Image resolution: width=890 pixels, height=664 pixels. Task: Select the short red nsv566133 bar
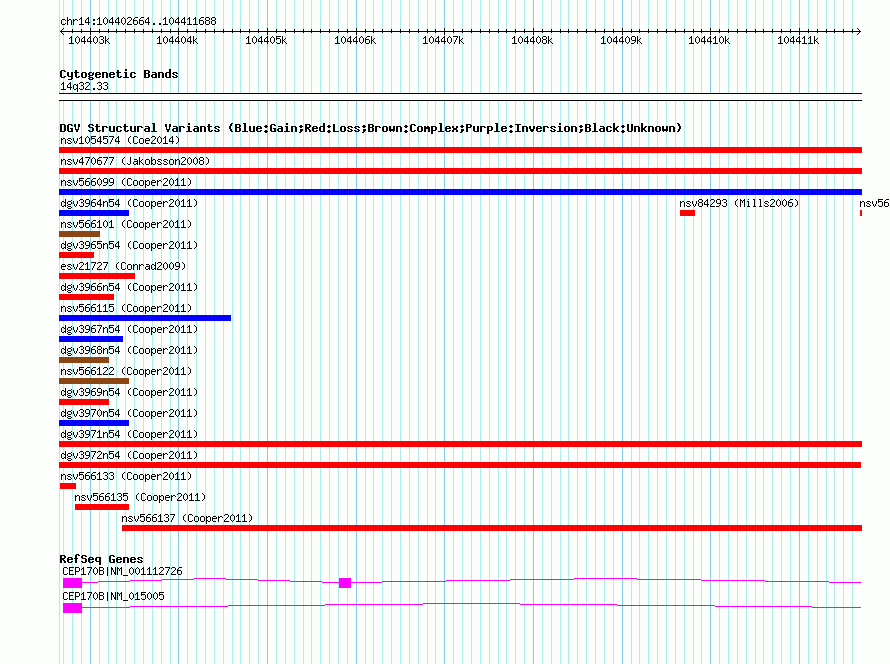coord(68,486)
